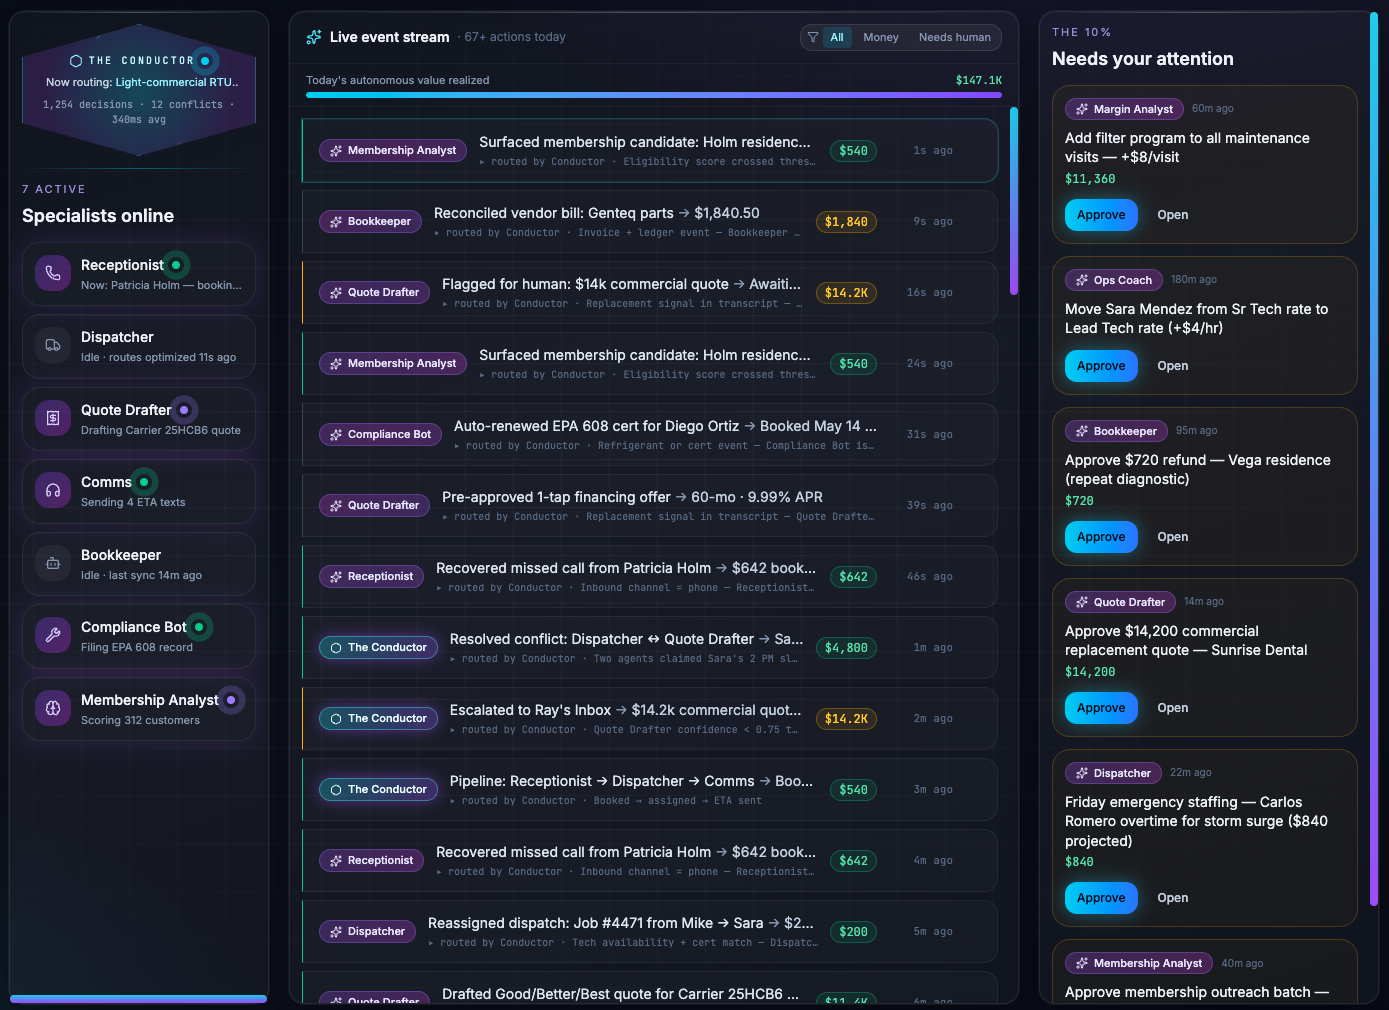Screen dimensions: 1389x1010
Task: Click the Quote Drafter purple status dot
Action: (x=184, y=410)
